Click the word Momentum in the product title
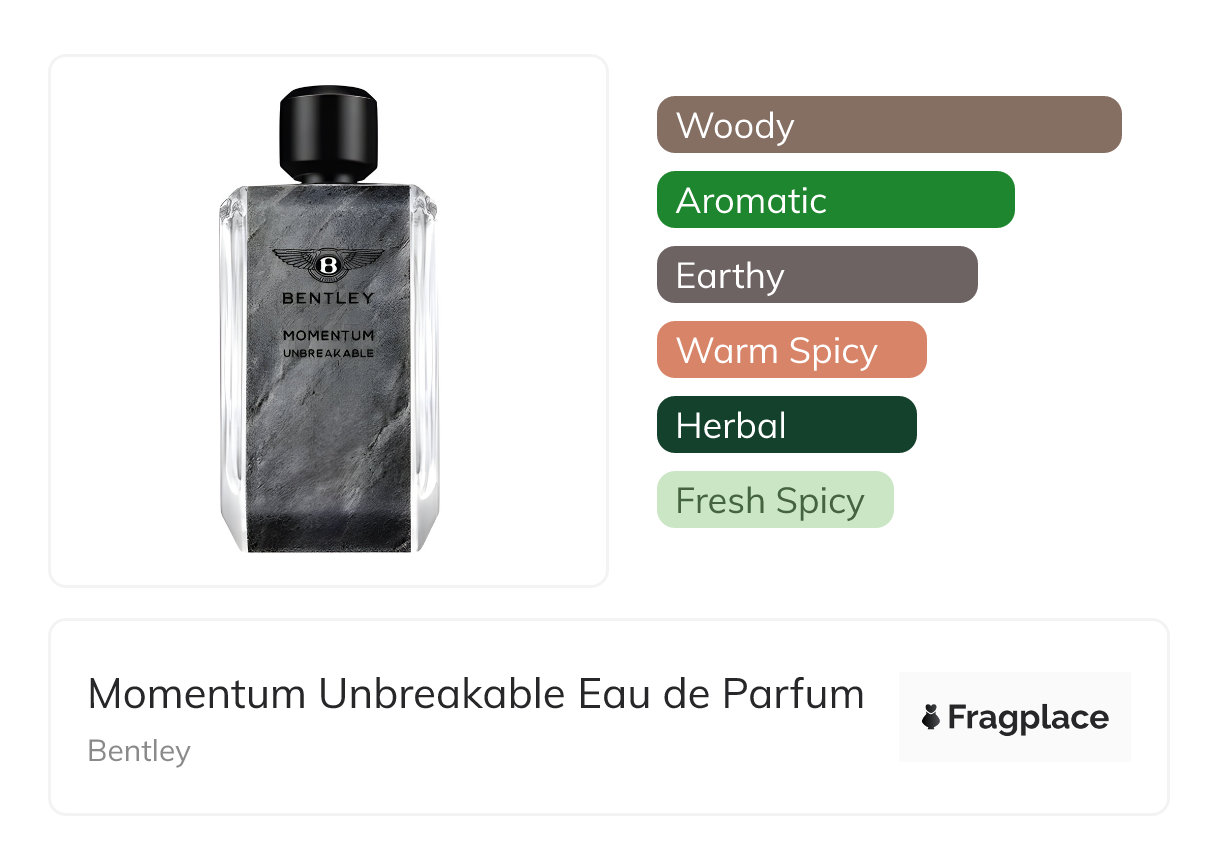This screenshot has width=1218, height=864. (198, 694)
